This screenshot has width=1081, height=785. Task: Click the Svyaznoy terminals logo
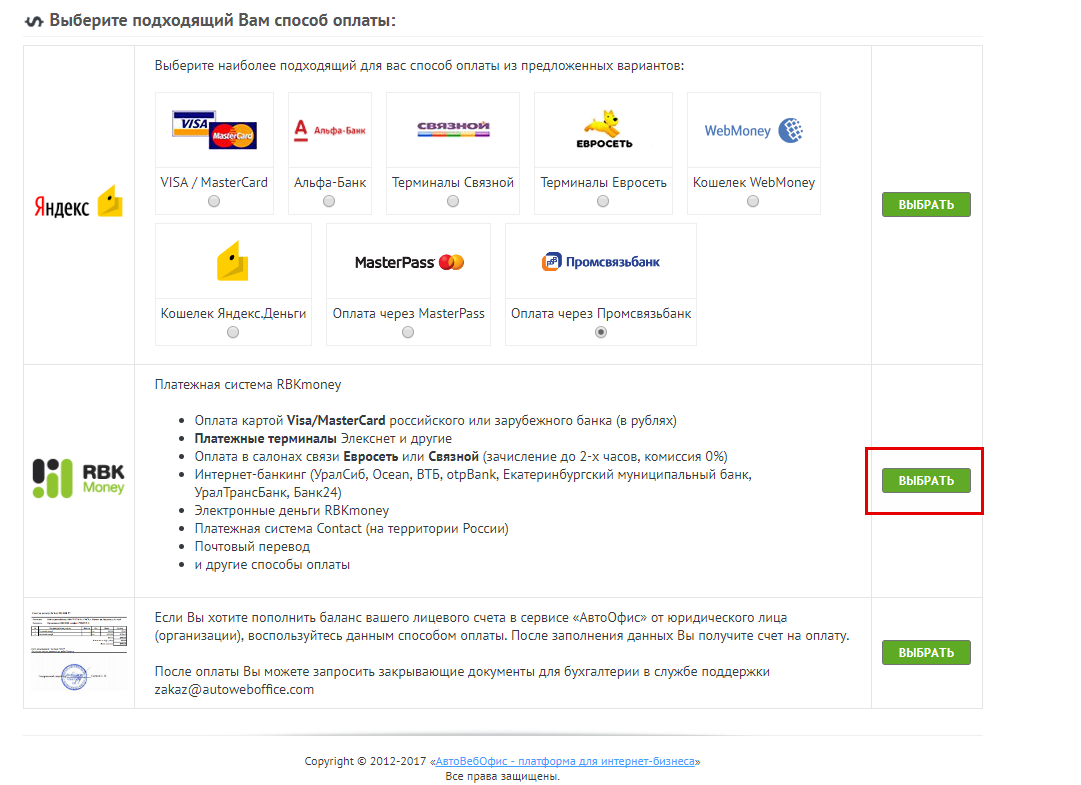(x=453, y=129)
